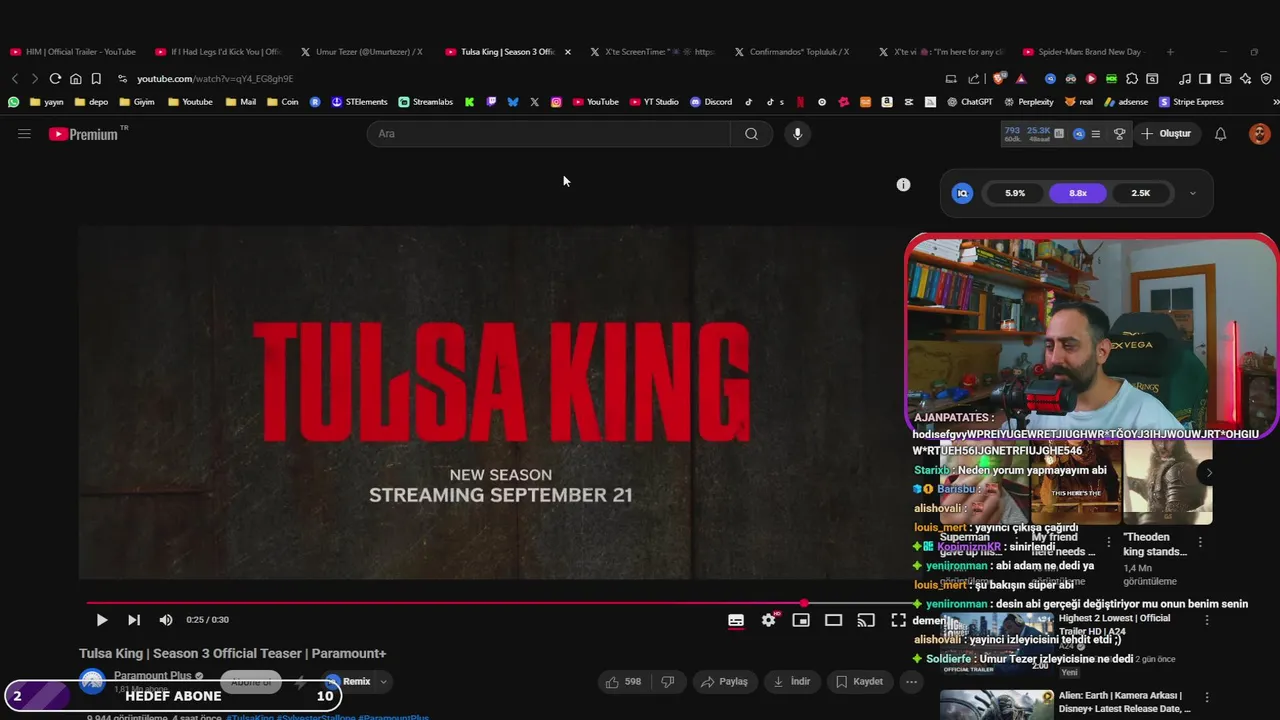Open Discord bookmark
The width and height of the screenshot is (1280, 720).
tap(711, 102)
